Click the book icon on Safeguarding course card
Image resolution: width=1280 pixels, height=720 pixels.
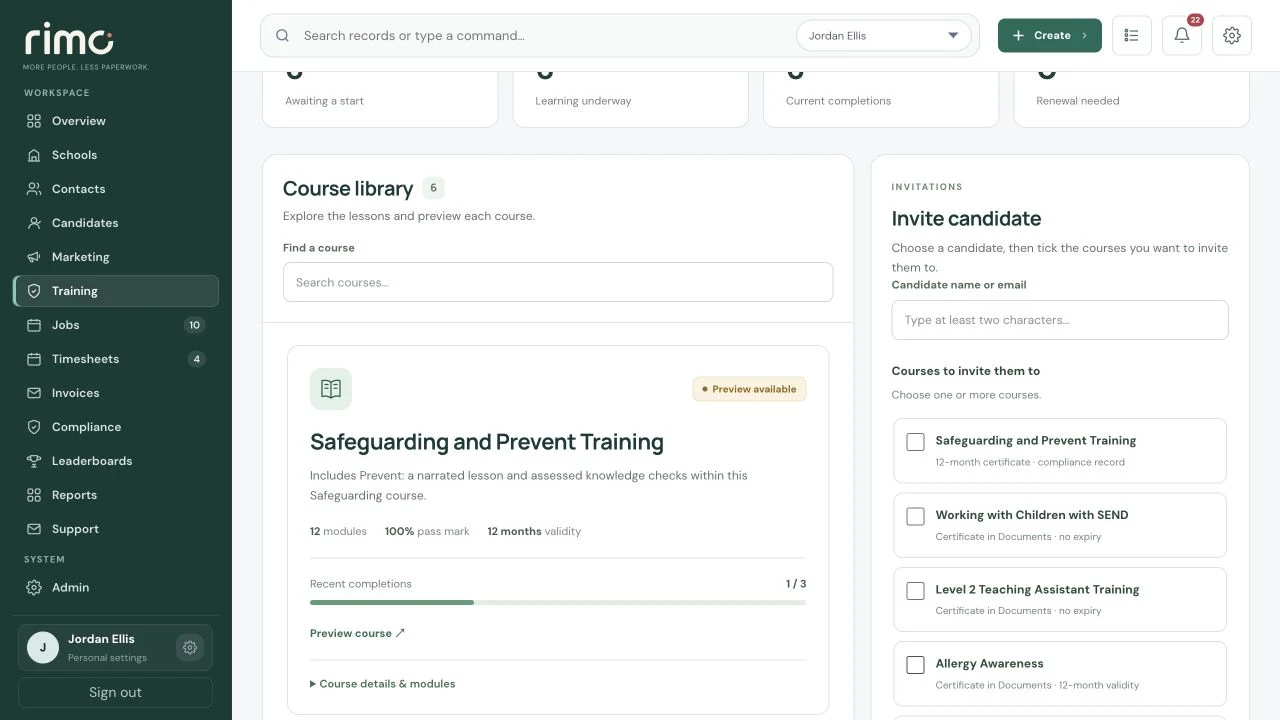(x=331, y=389)
